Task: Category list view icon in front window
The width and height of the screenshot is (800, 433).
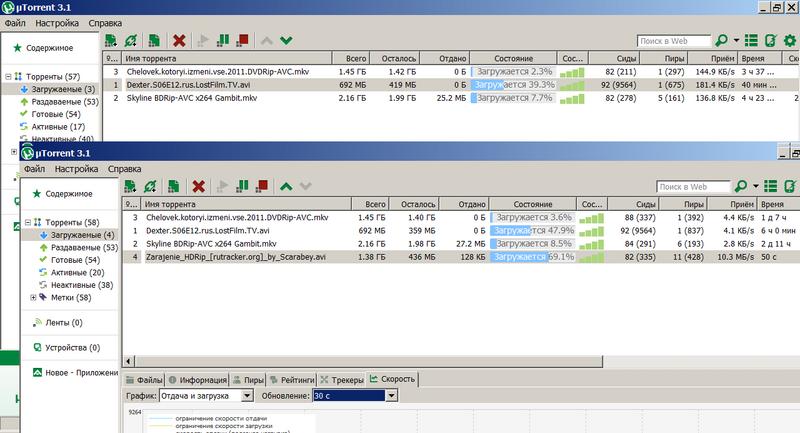Action: [770, 186]
